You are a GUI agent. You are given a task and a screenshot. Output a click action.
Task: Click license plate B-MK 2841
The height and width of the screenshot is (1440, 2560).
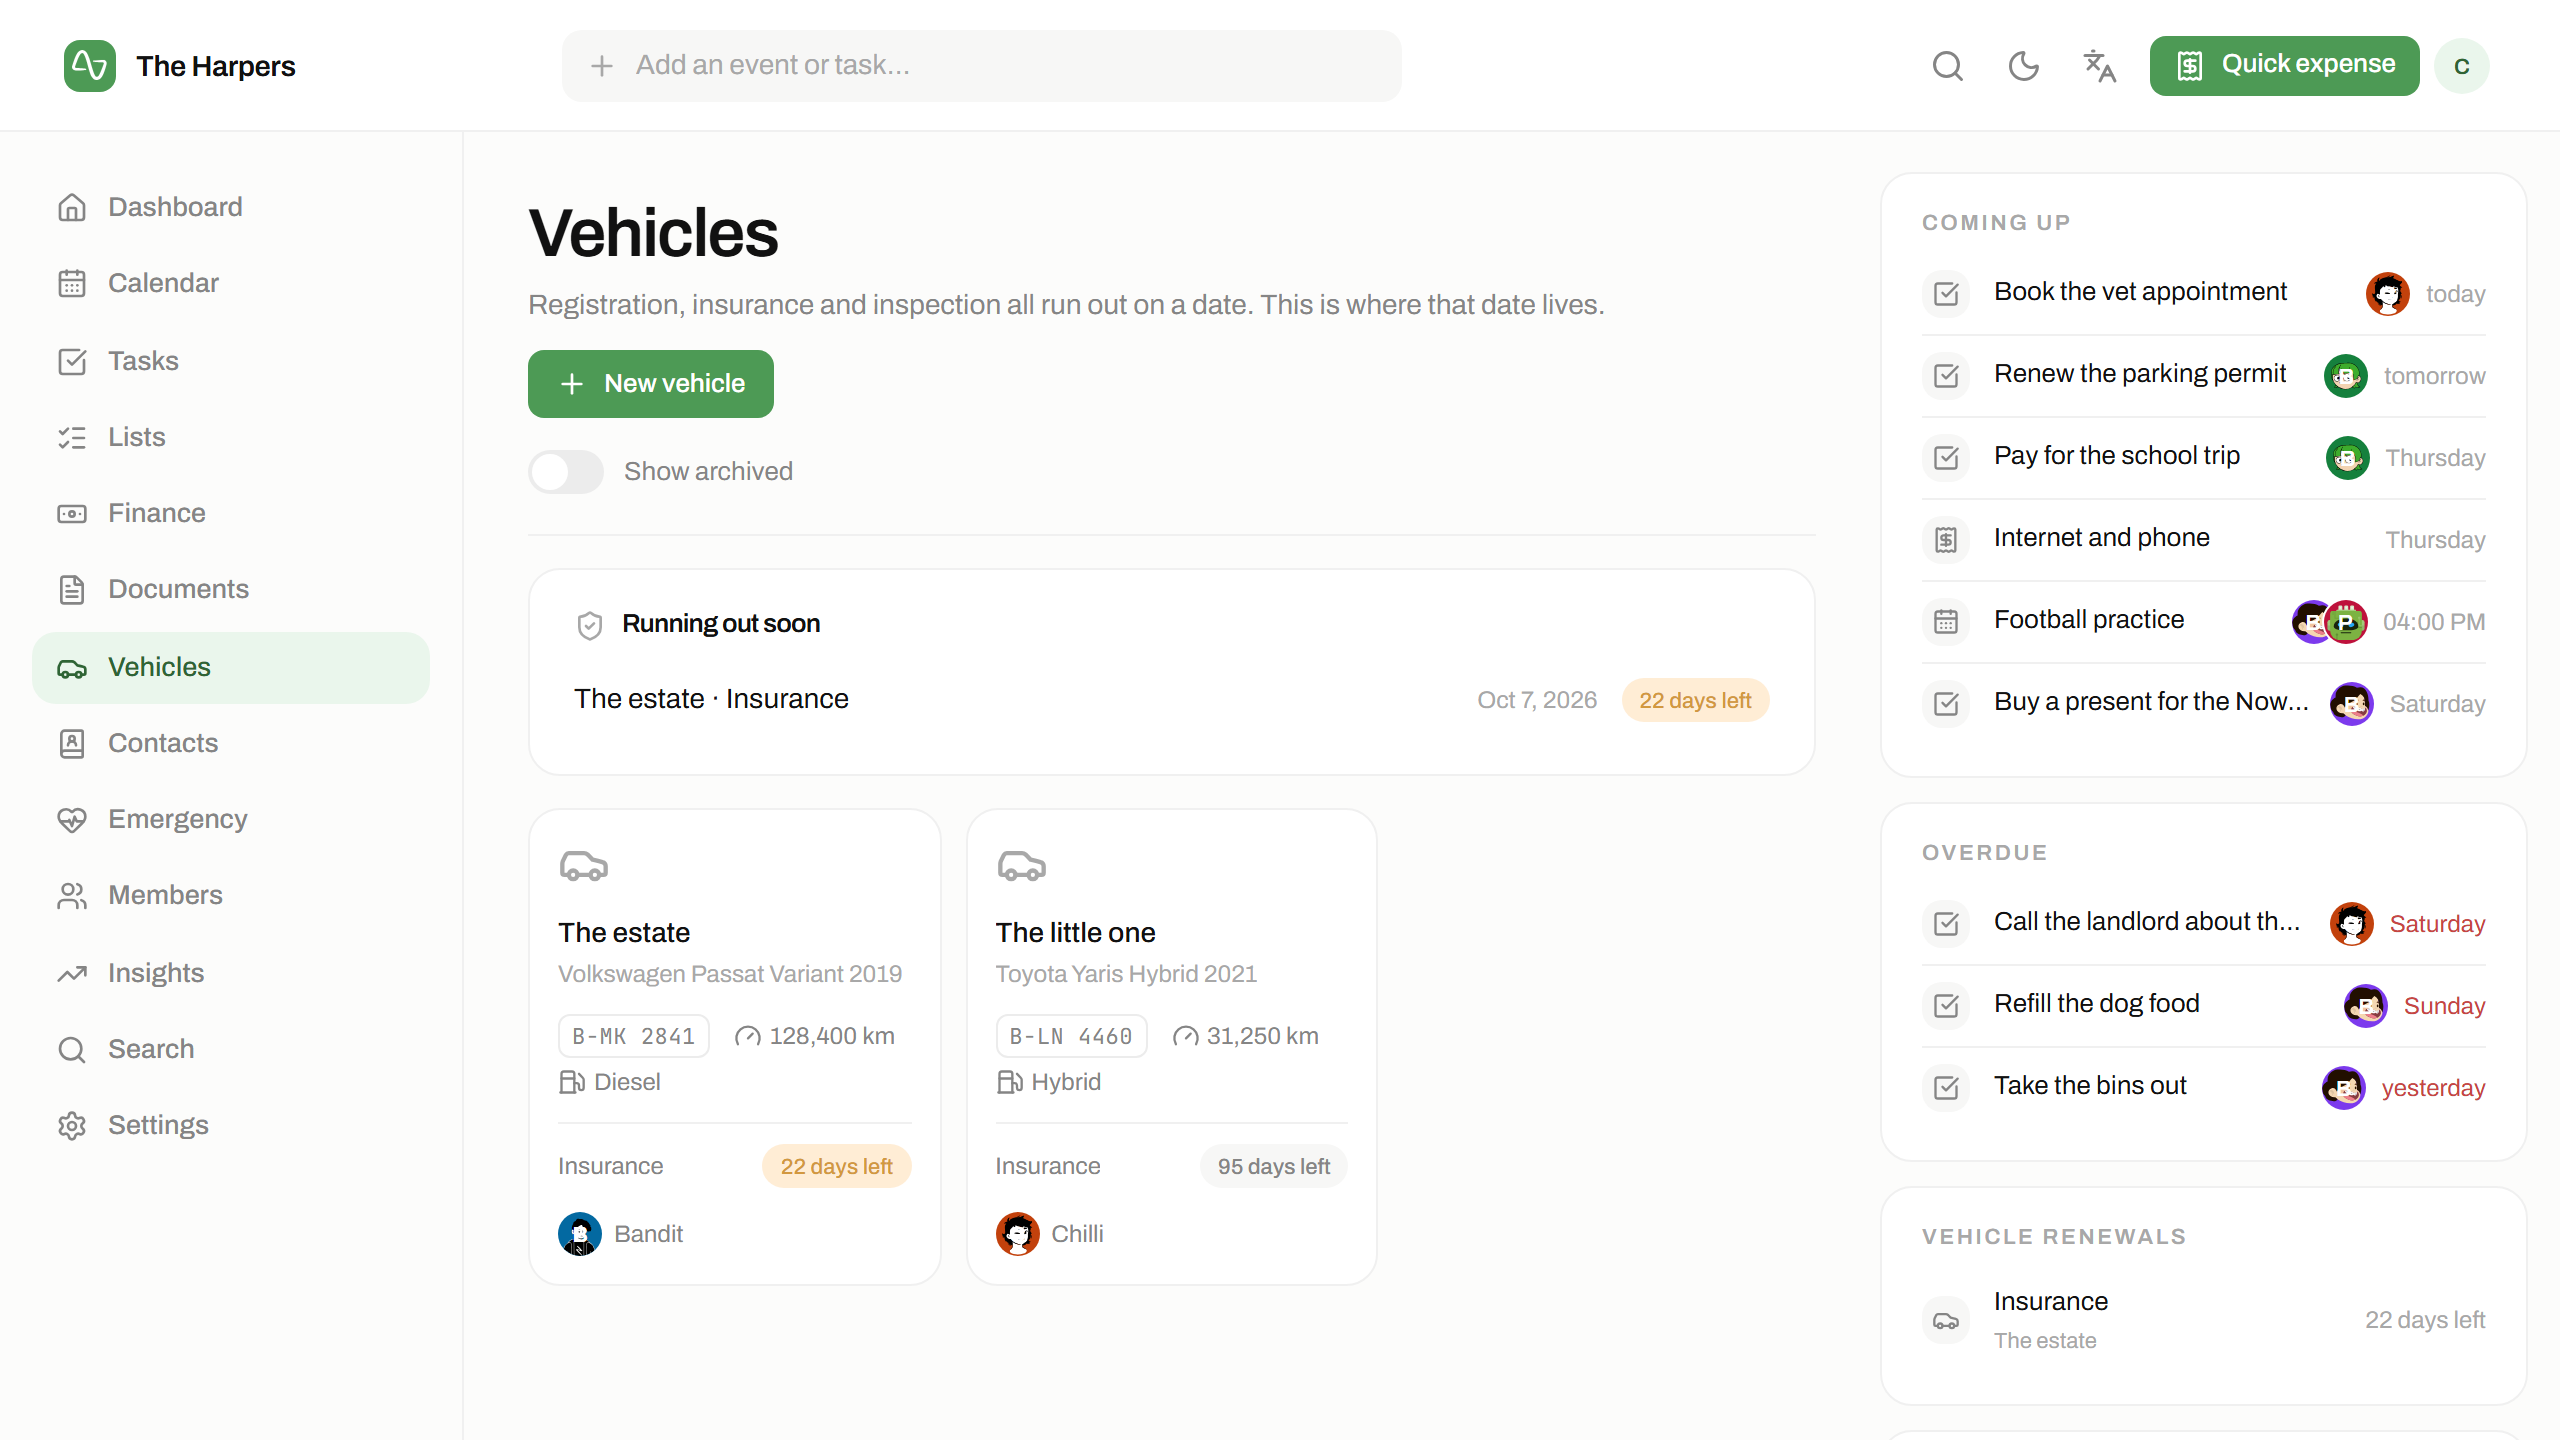[633, 1036]
